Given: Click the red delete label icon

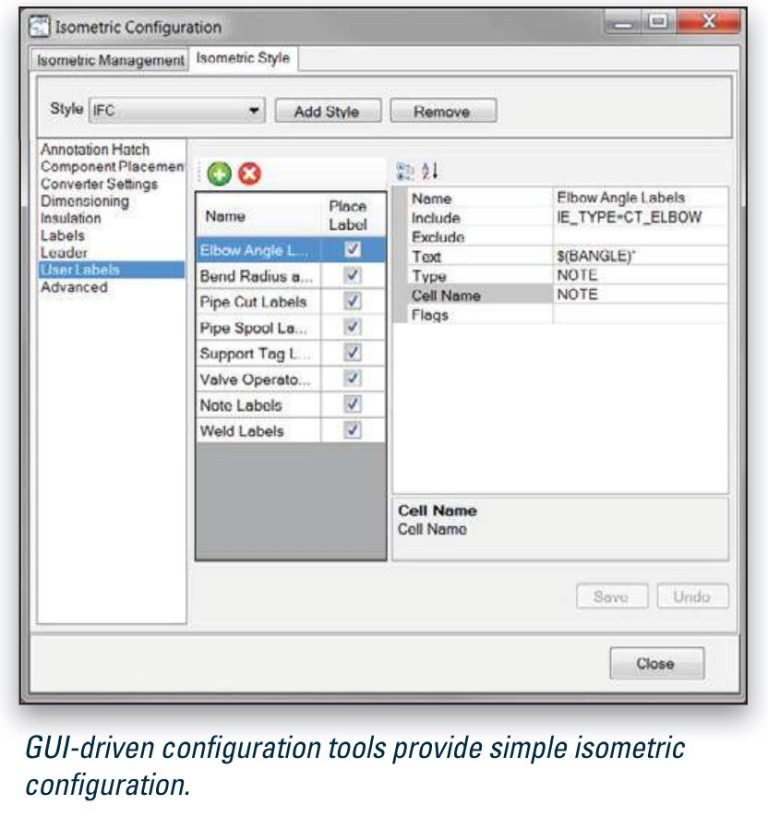Looking at the screenshot, I should pyautogui.click(x=247, y=173).
